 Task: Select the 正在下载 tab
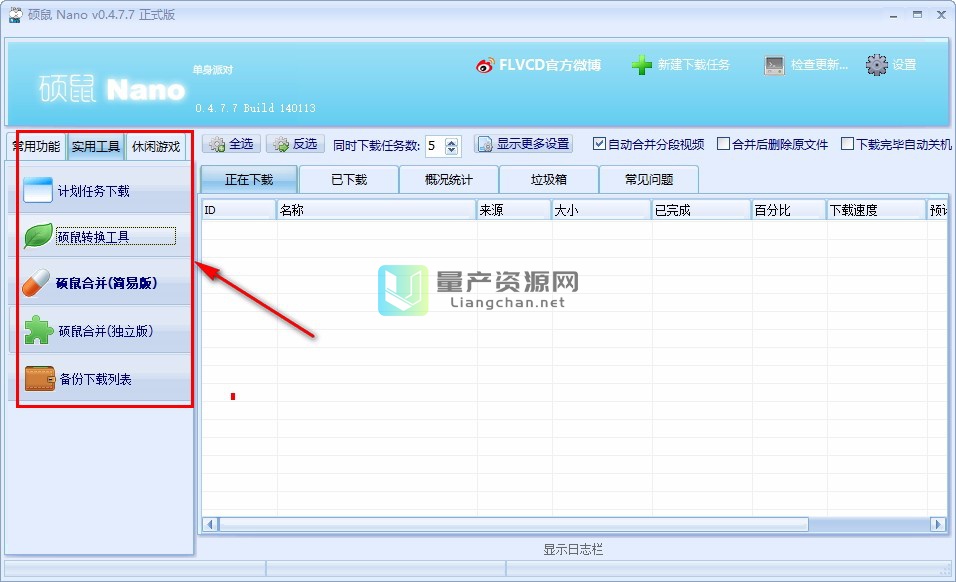(x=249, y=179)
